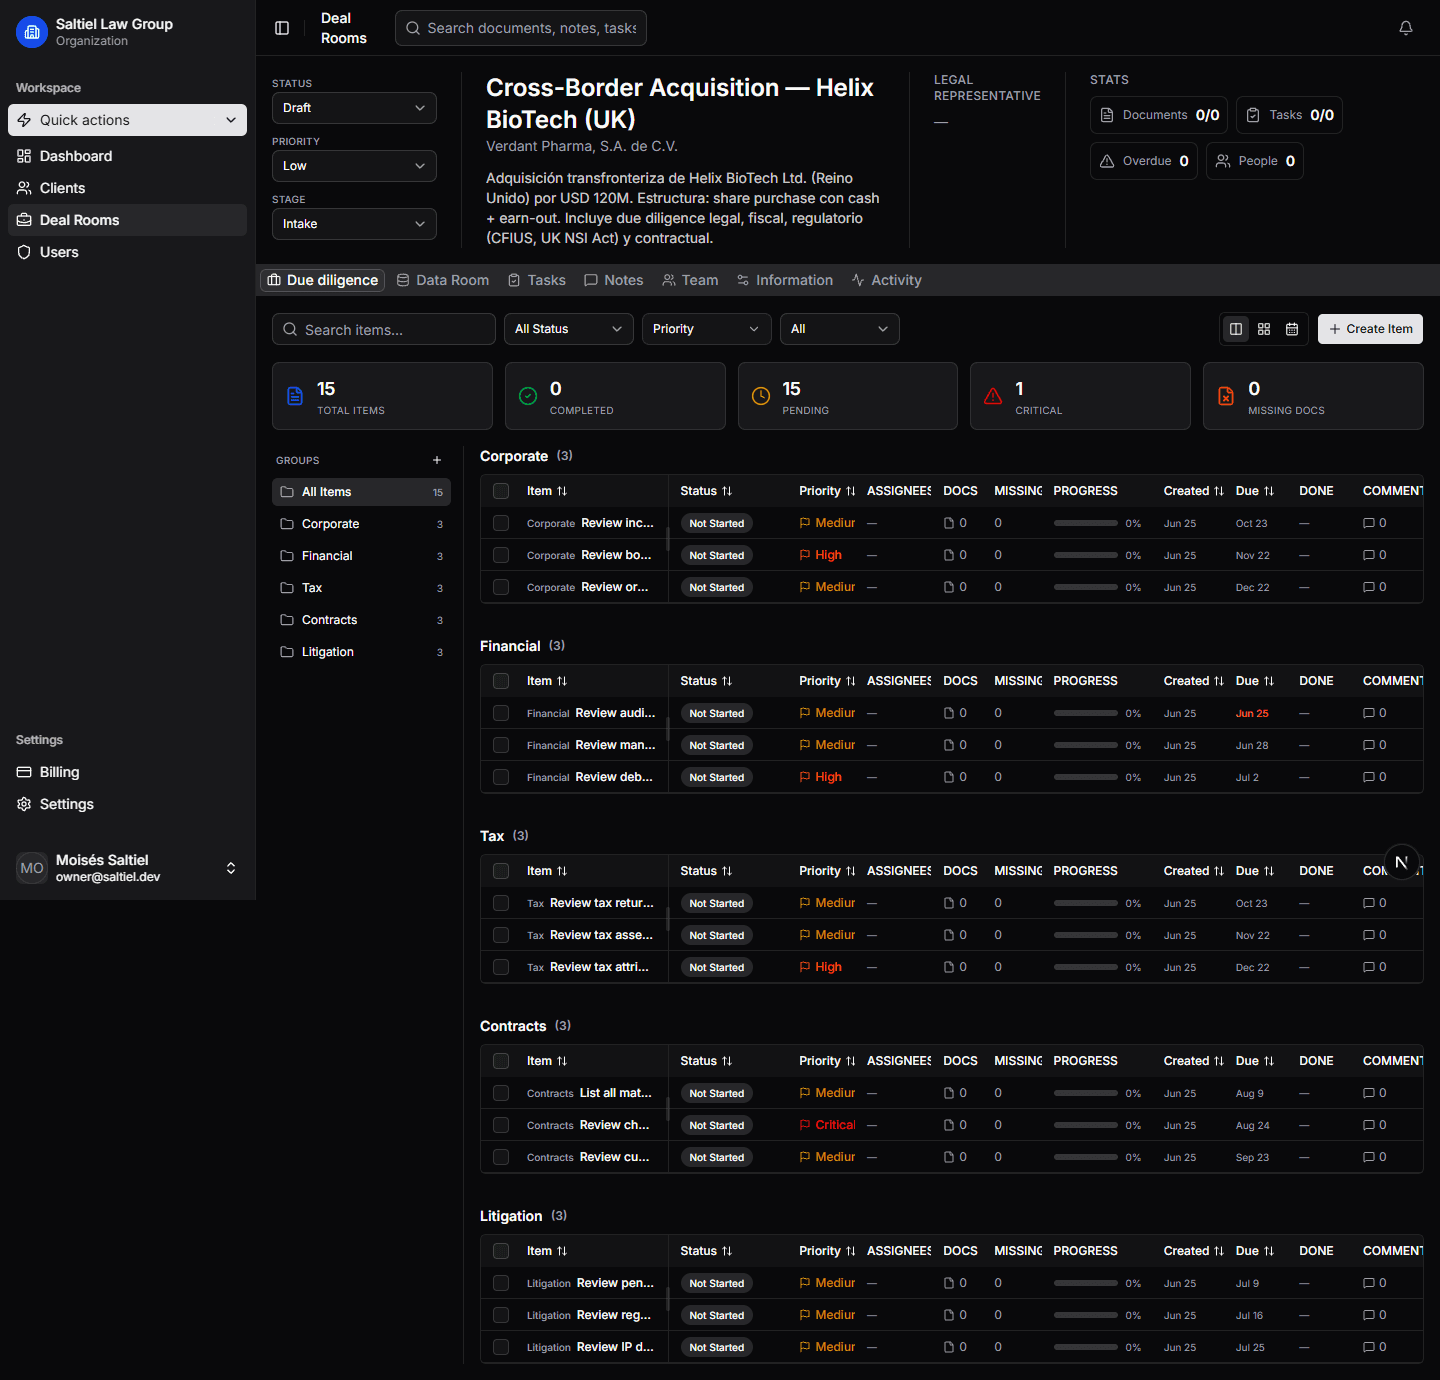This screenshot has width=1440, height=1380.
Task: Expand the Quick actions dropdown
Action: click(x=127, y=120)
